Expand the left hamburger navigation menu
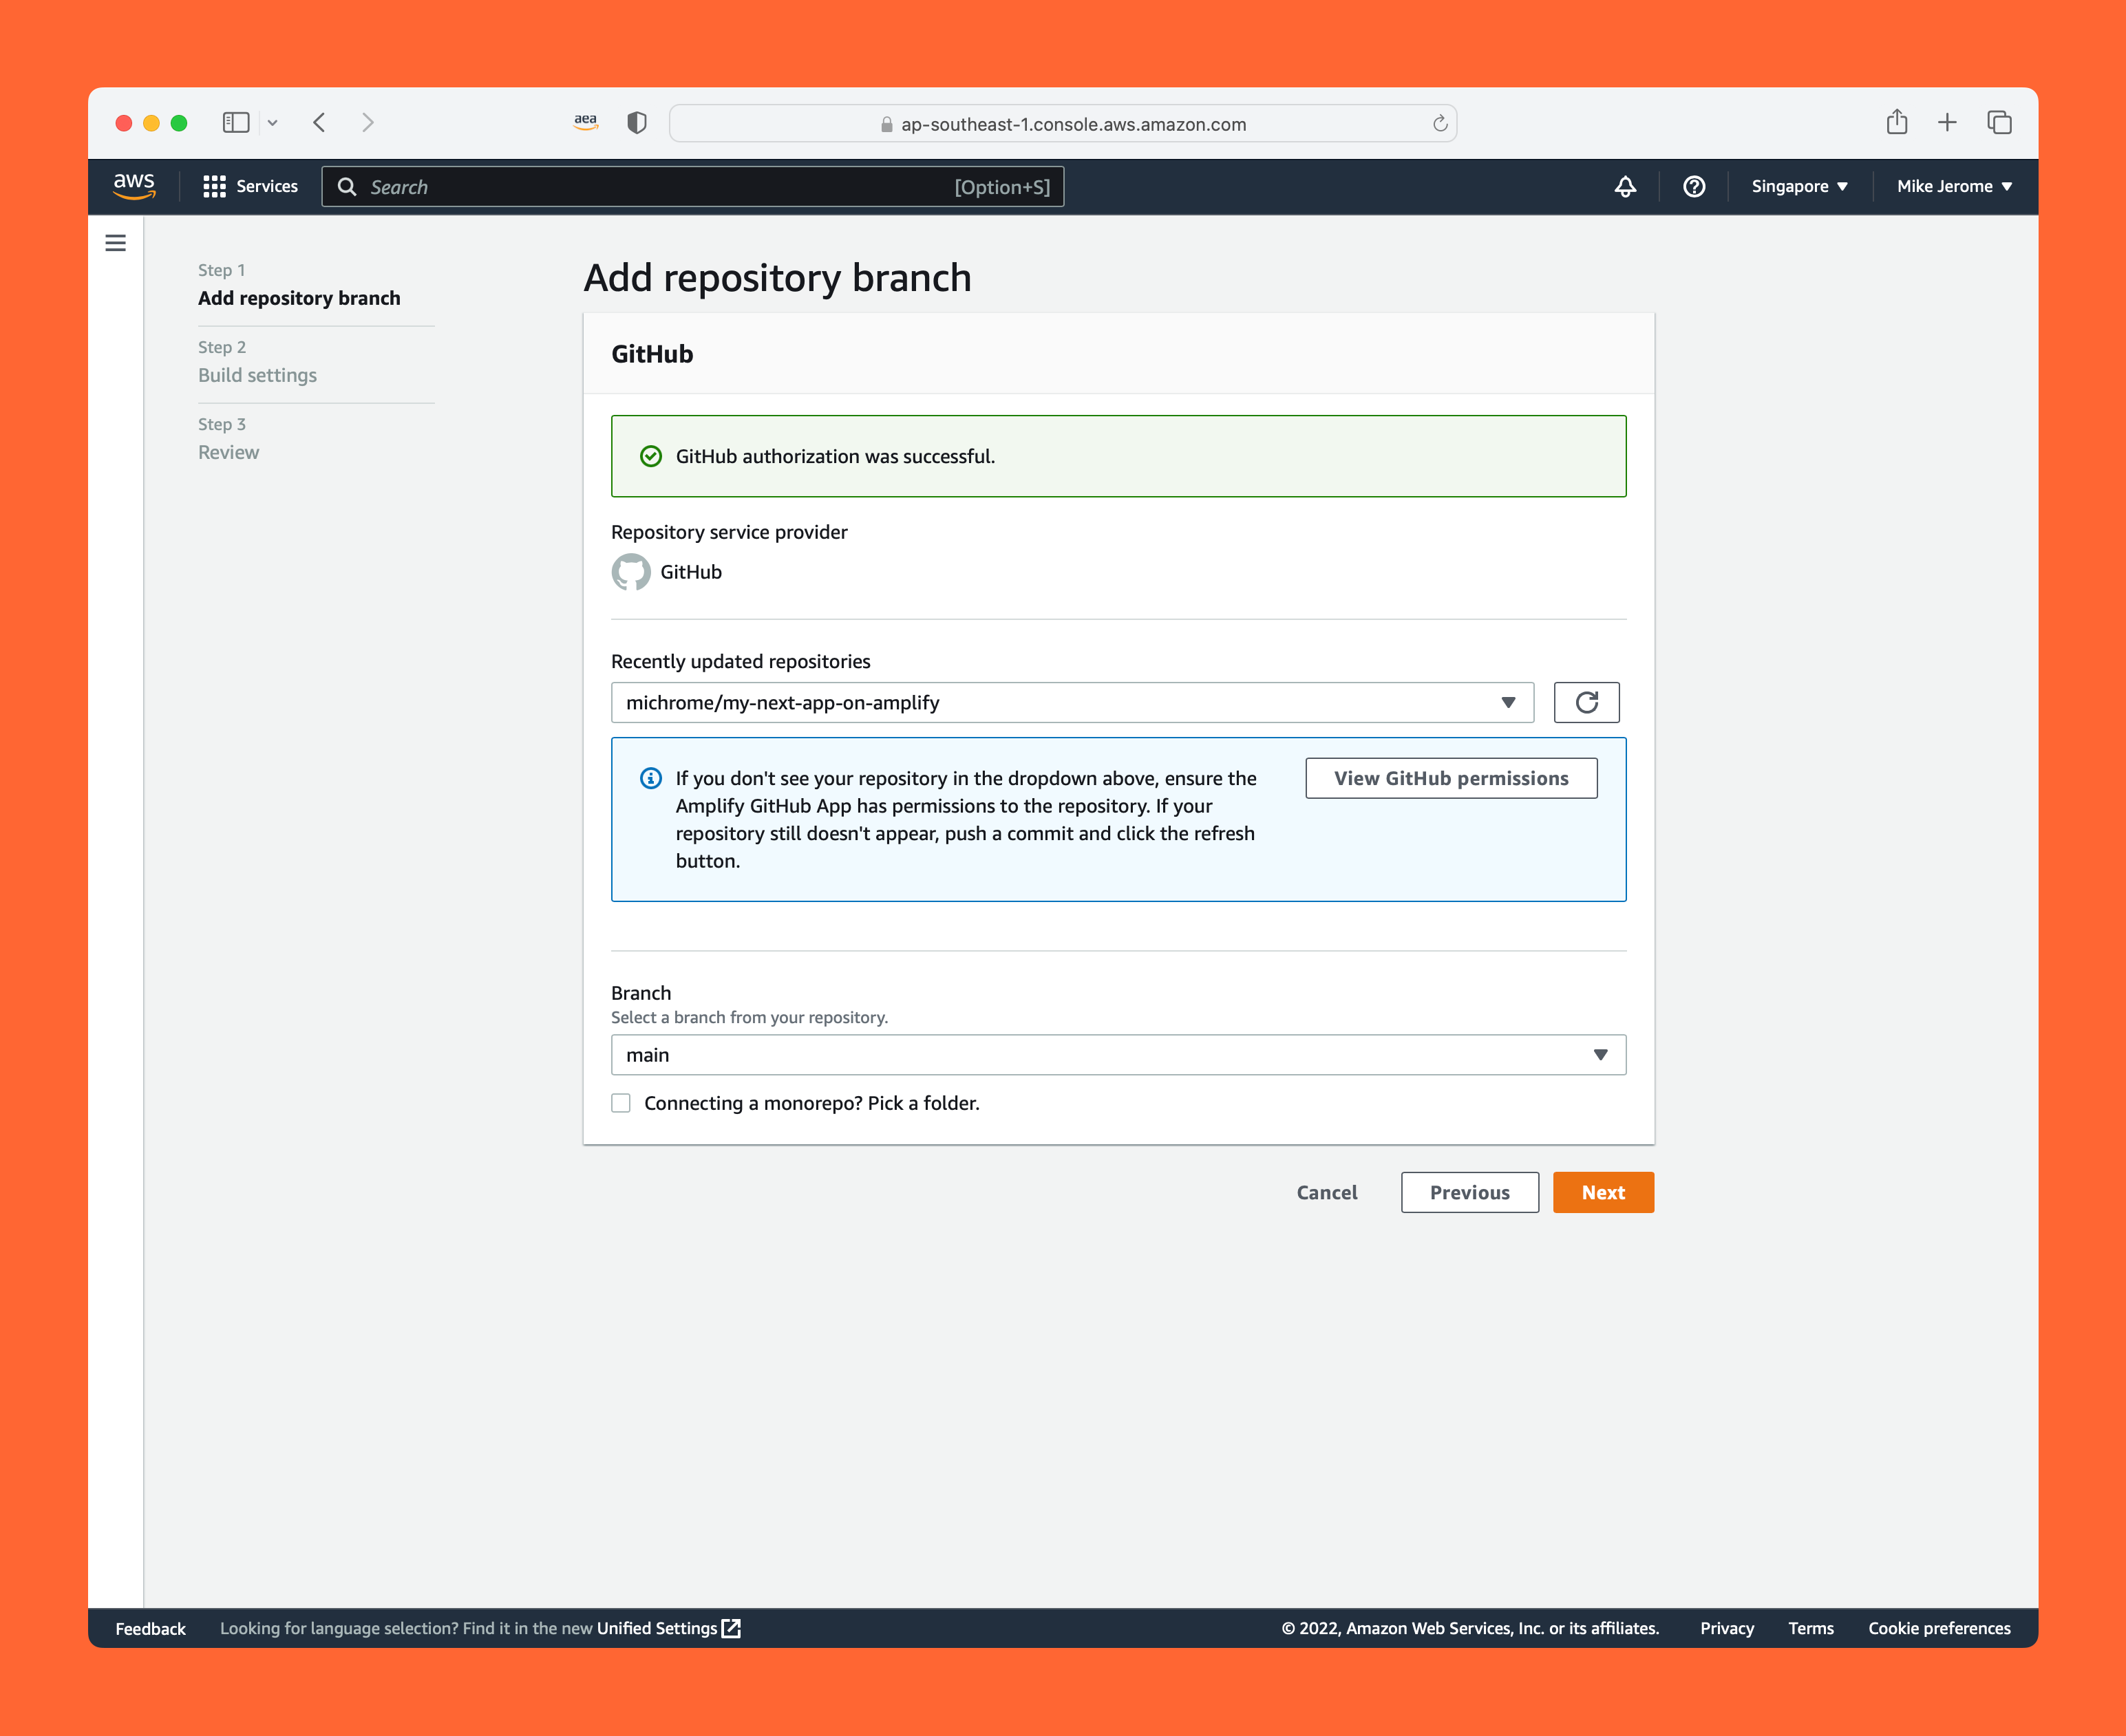Screen dimensions: 2126x1736 tap(116, 243)
